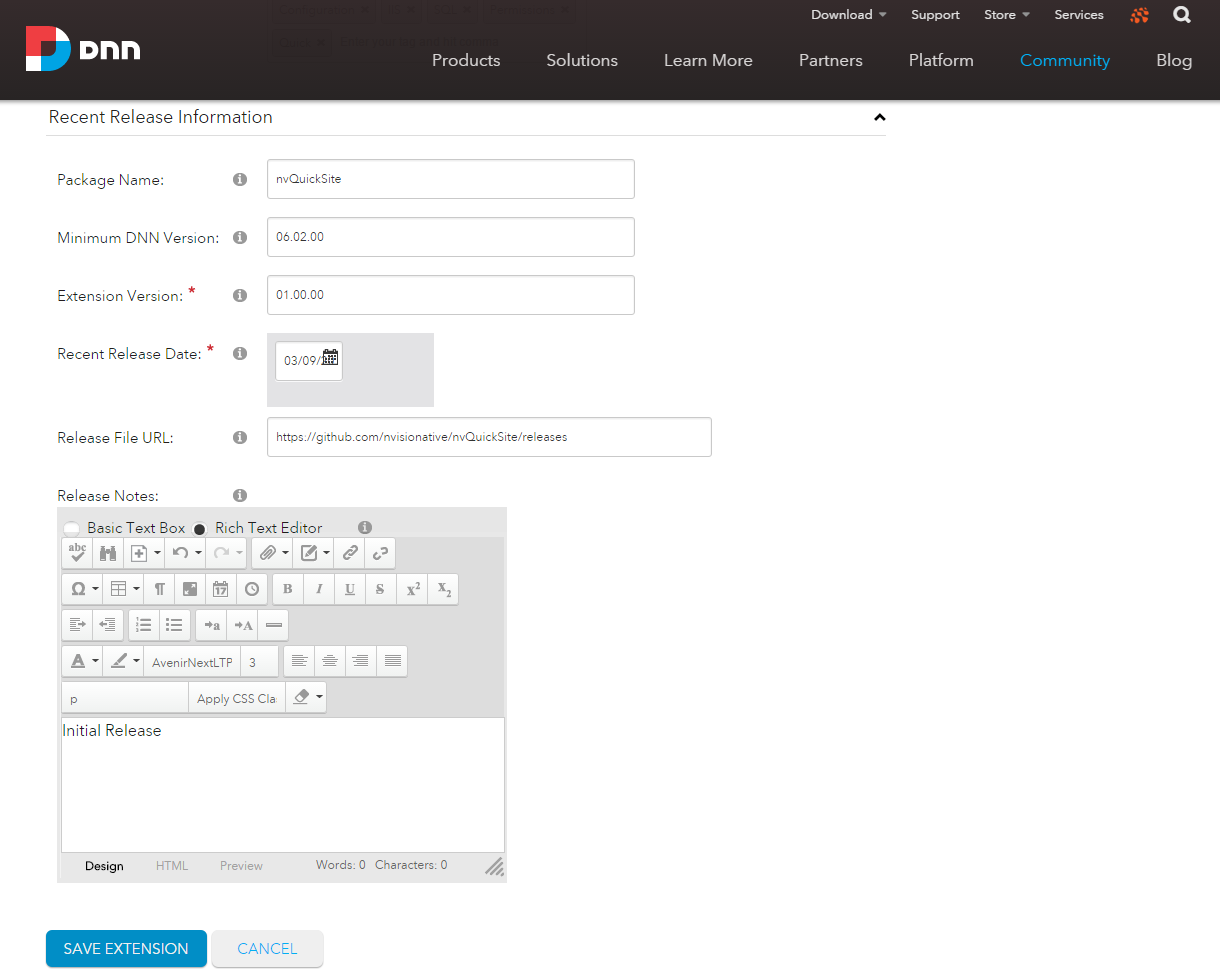This screenshot has height=977, width=1220.
Task: Apply subscript formatting
Action: (x=444, y=589)
